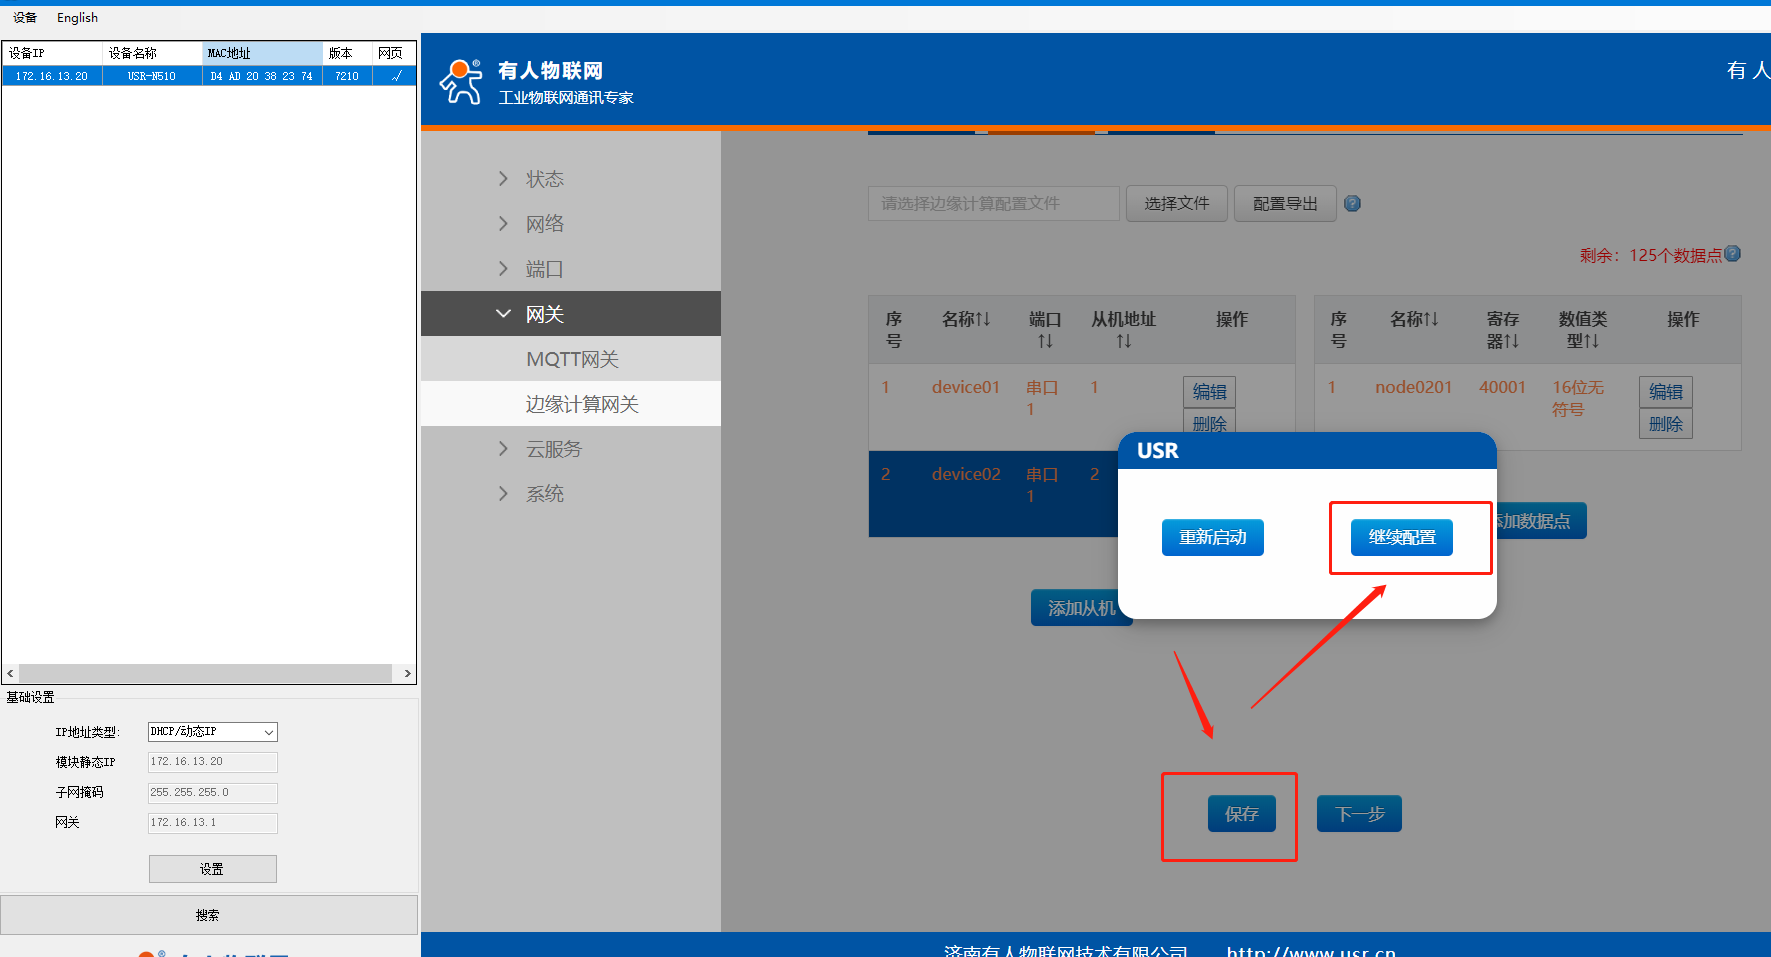Image resolution: width=1771 pixels, height=957 pixels.
Task: Select MQTT网关 submenu item
Action: pos(572,359)
